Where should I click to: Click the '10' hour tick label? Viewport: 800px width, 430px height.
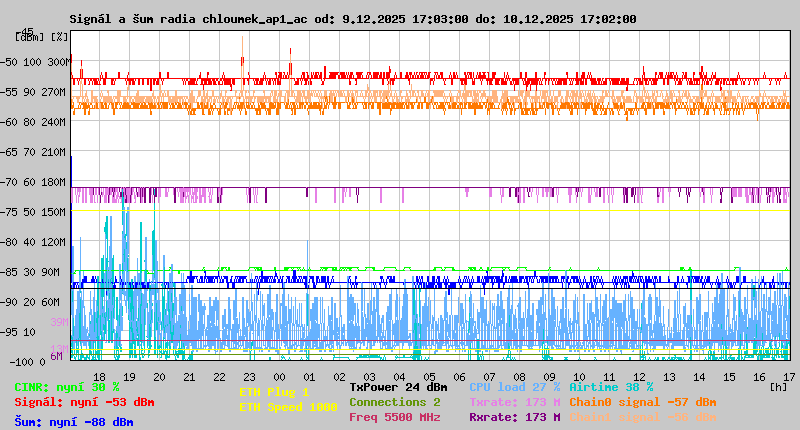click(x=580, y=377)
